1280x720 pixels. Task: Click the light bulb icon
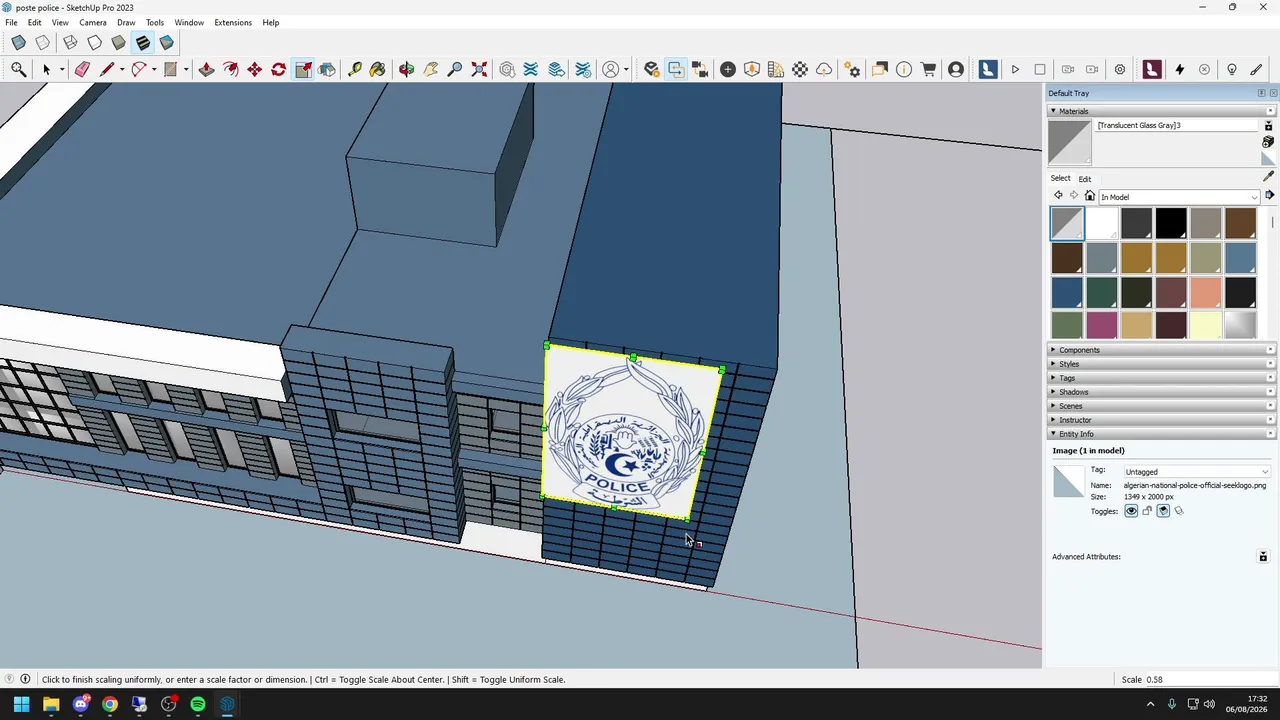(x=1232, y=69)
